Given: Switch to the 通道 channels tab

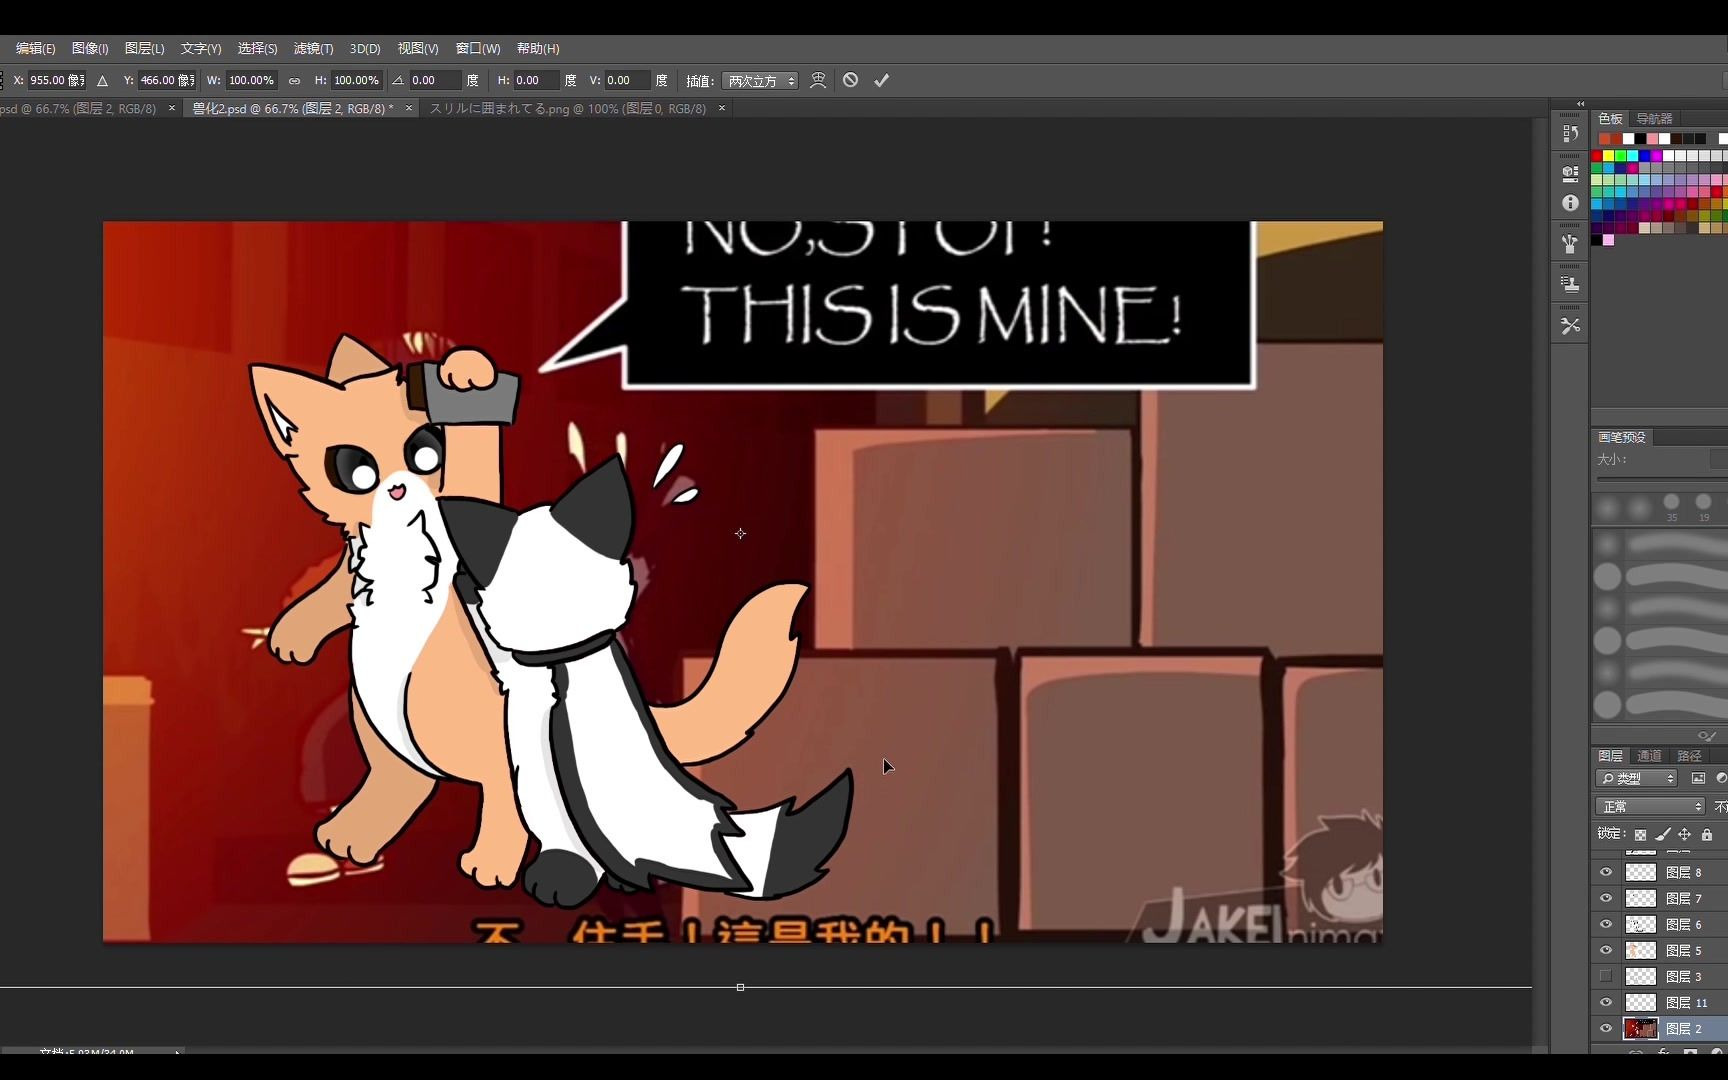Looking at the screenshot, I should point(1649,756).
